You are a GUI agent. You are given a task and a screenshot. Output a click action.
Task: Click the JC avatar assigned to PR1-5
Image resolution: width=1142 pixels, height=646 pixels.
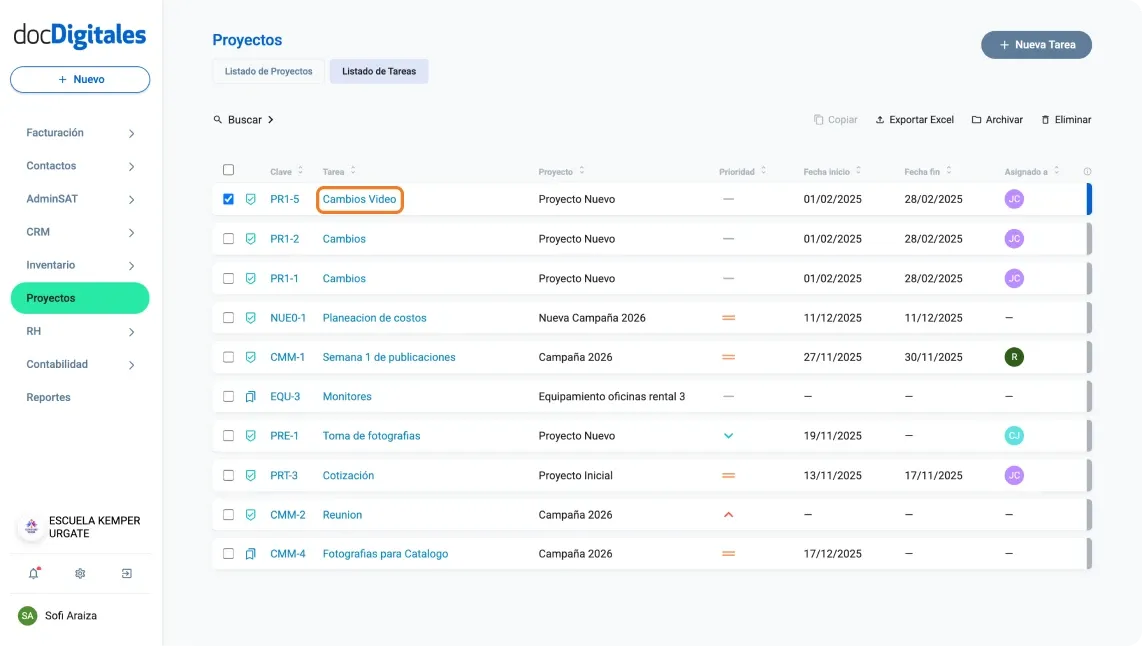tap(1014, 199)
